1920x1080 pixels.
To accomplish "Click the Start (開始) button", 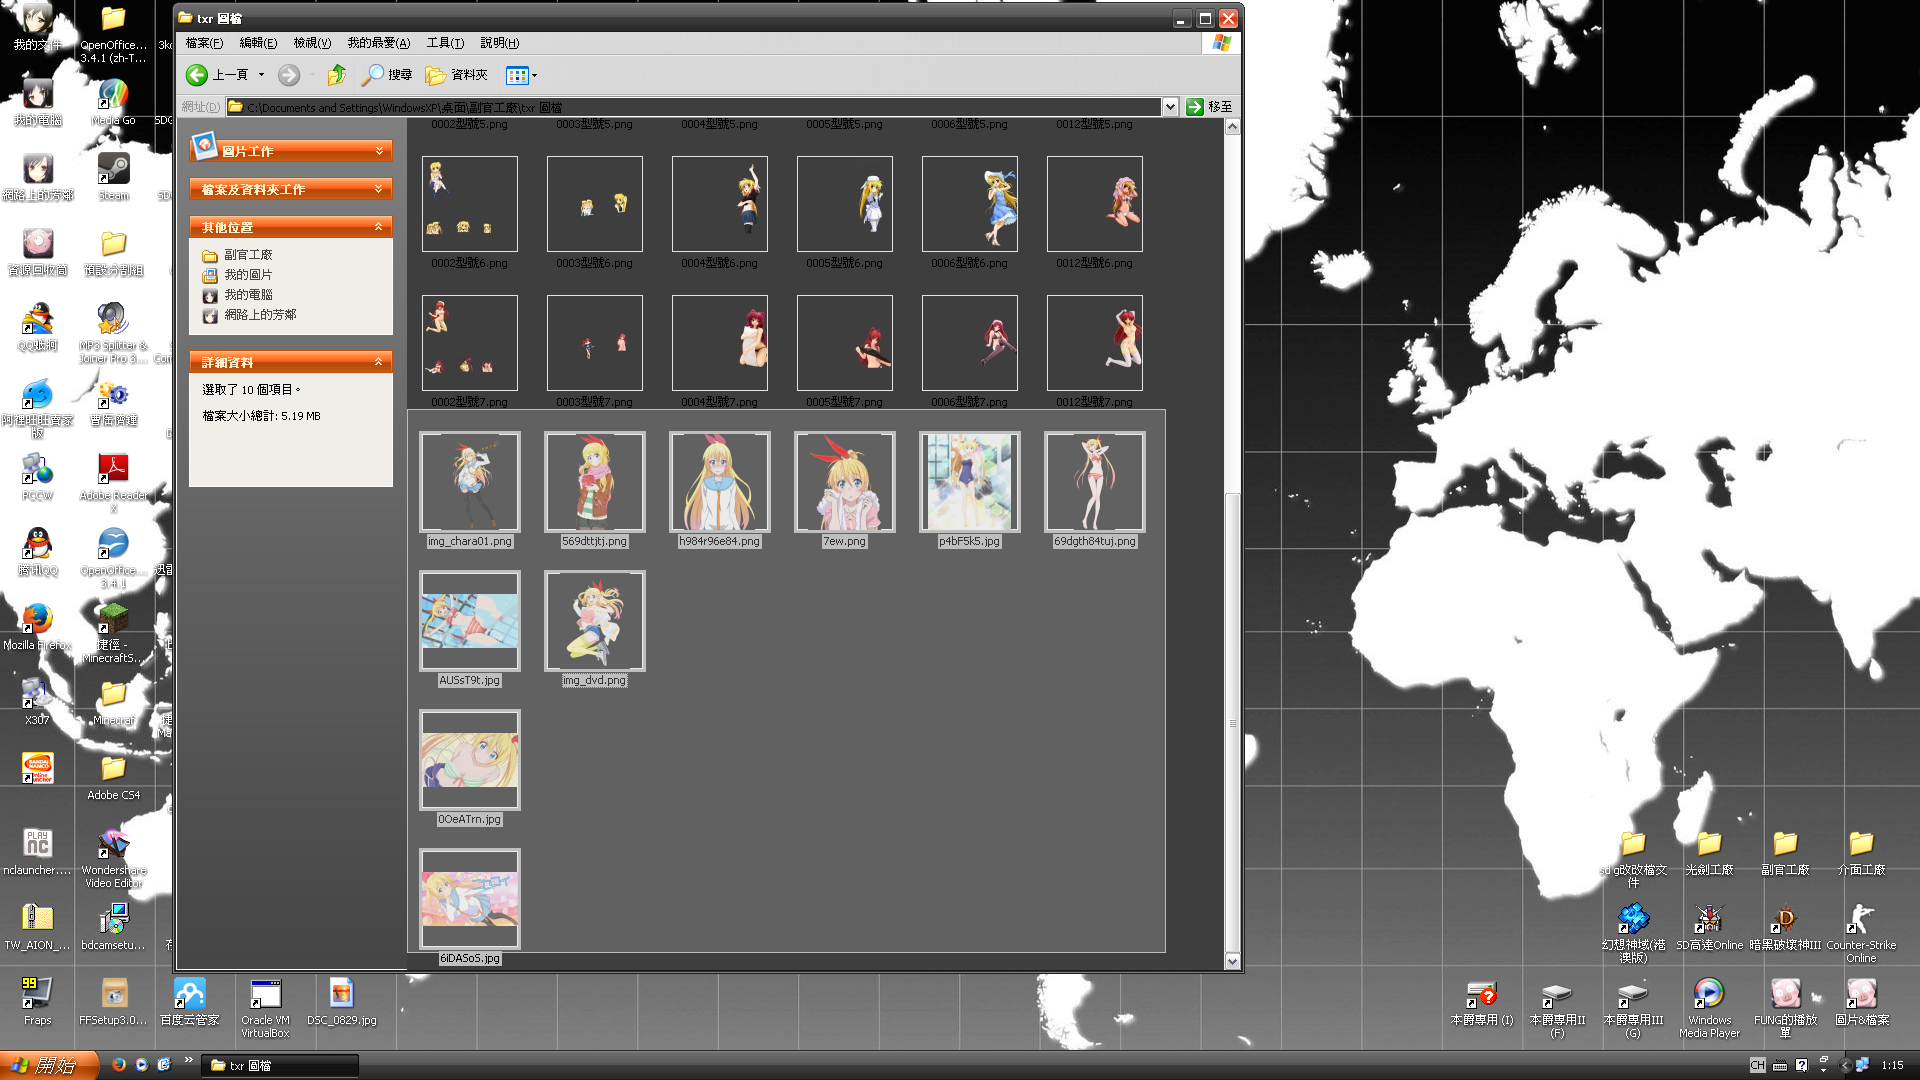I will (x=48, y=1065).
